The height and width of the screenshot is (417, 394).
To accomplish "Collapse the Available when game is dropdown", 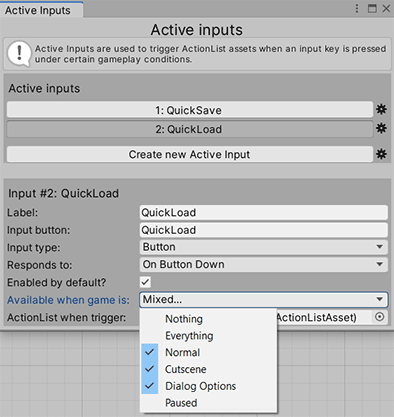I will (264, 300).
